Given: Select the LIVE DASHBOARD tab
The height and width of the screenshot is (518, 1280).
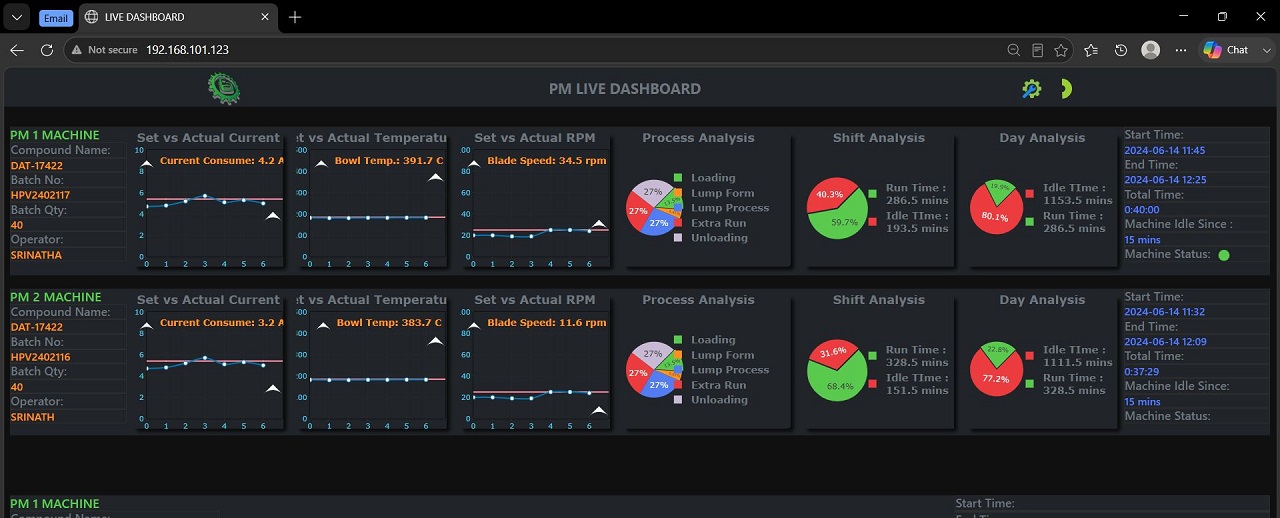Looking at the screenshot, I should coord(178,17).
